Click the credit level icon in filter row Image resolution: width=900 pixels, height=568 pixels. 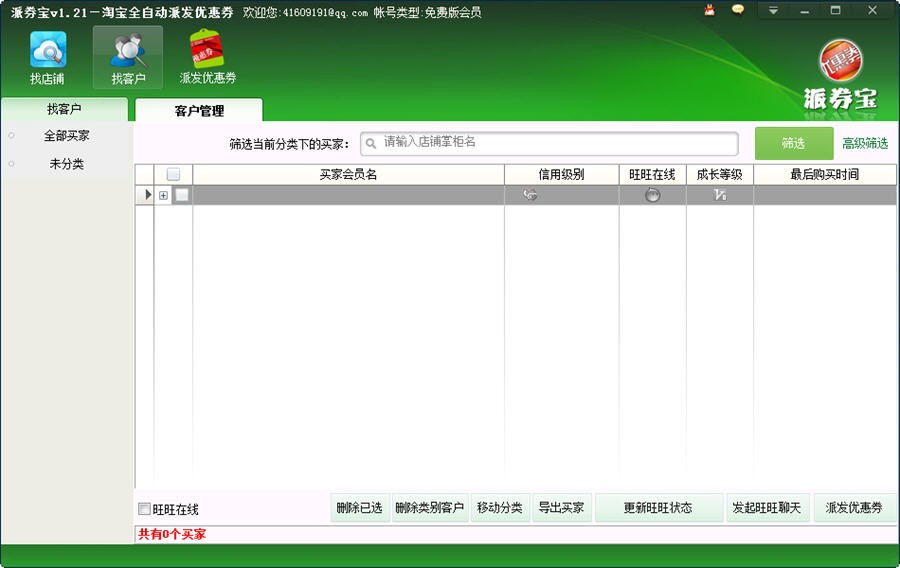[x=530, y=195]
